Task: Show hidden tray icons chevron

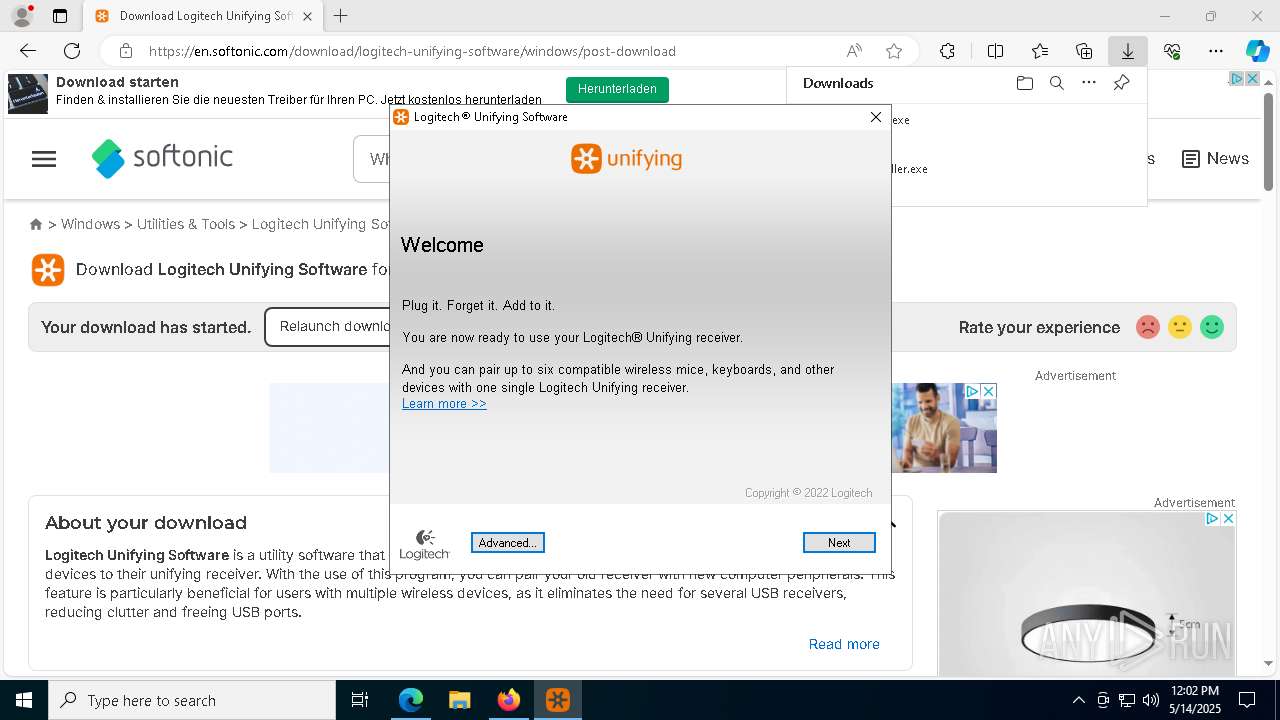Action: 1078,700
